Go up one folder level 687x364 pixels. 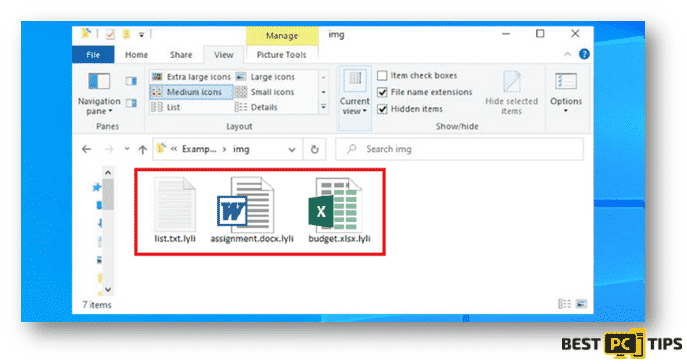pos(142,149)
